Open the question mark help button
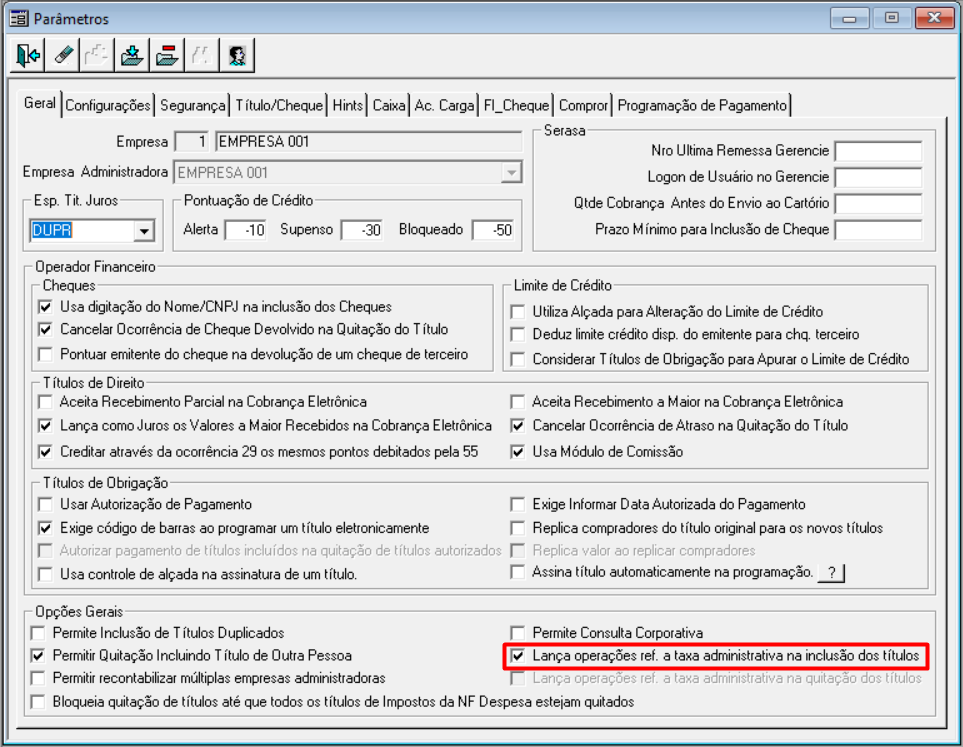 [831, 573]
